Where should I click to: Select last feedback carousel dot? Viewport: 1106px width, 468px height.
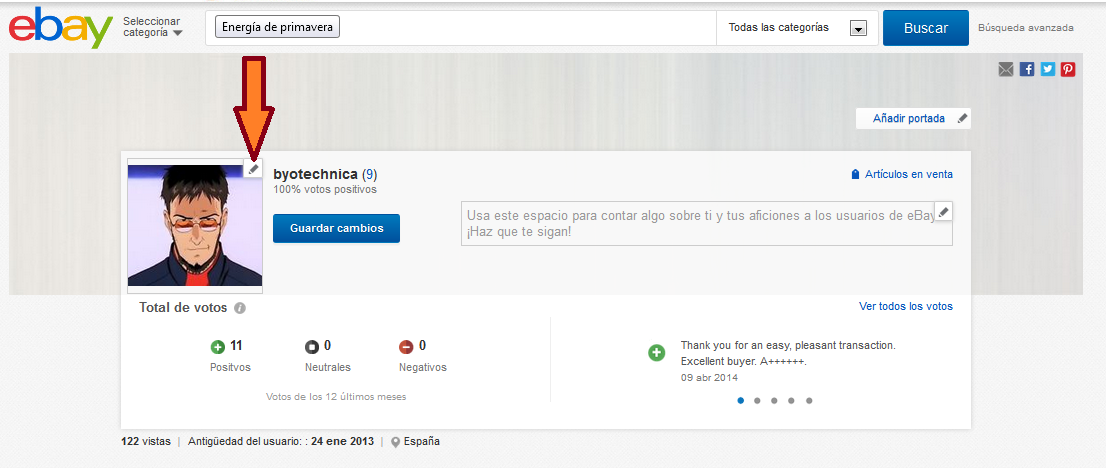tap(809, 400)
